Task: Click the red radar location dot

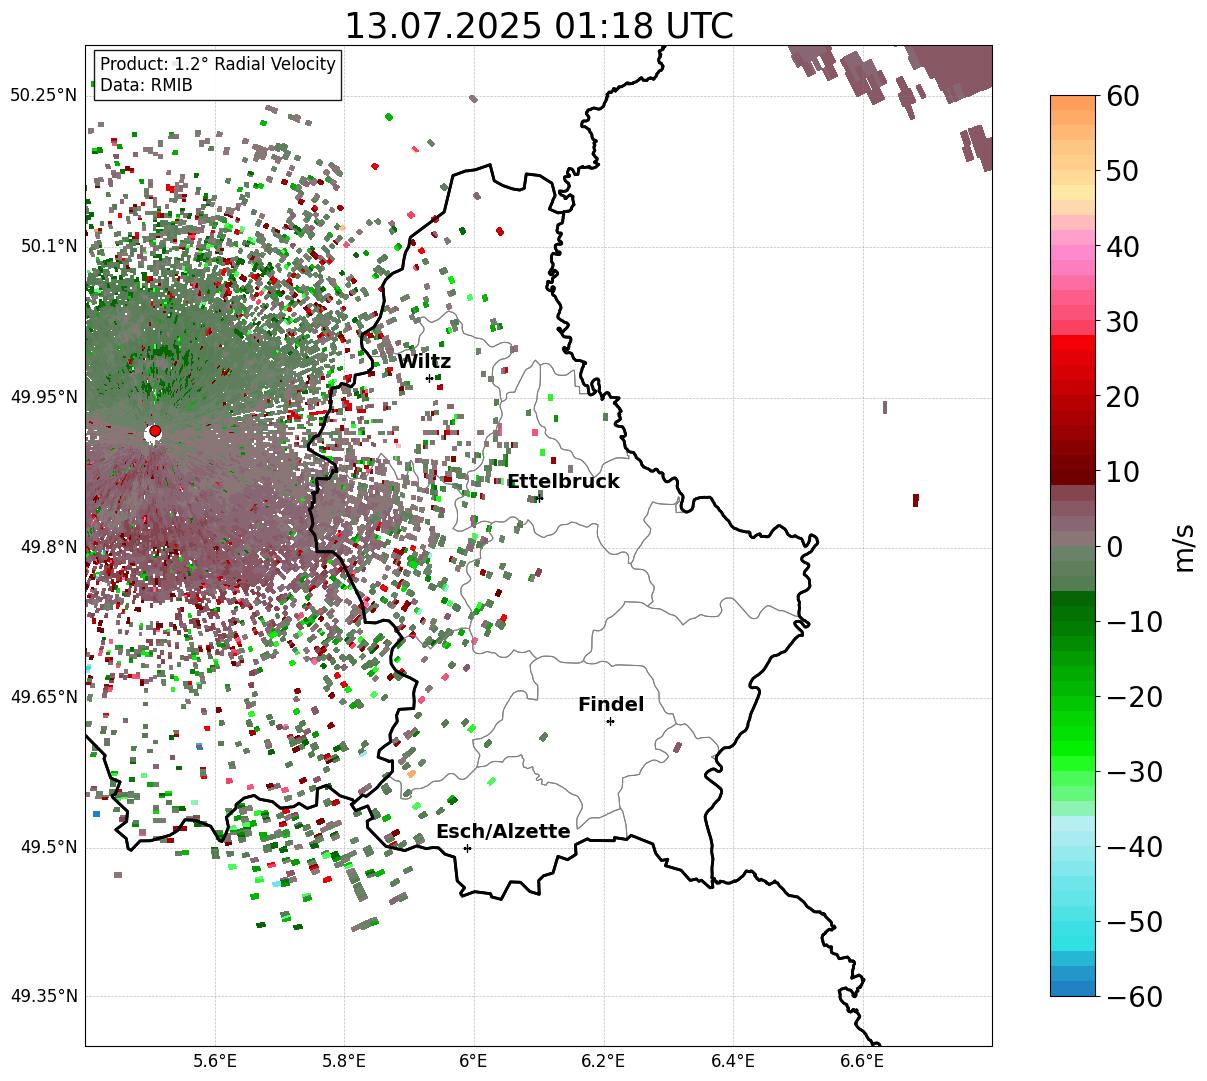Action: pos(155,431)
